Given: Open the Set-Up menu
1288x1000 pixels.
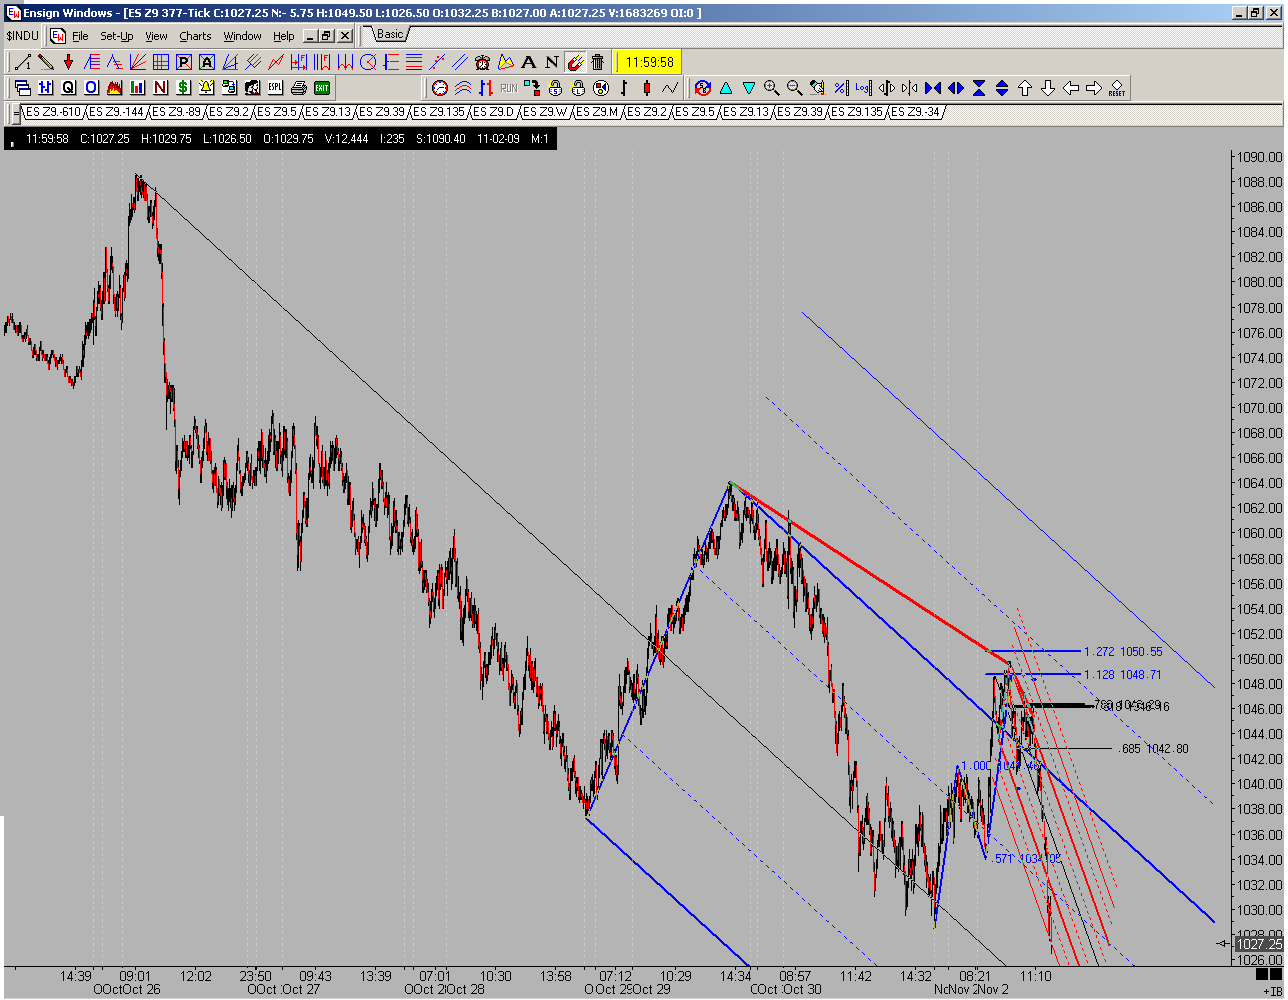Looking at the screenshot, I should click(x=116, y=36).
